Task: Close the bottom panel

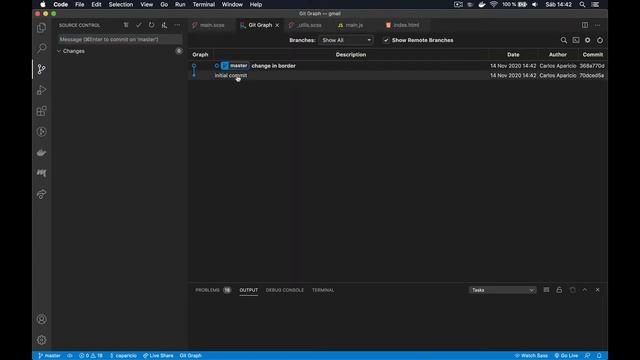Action: pyautogui.click(x=598, y=290)
